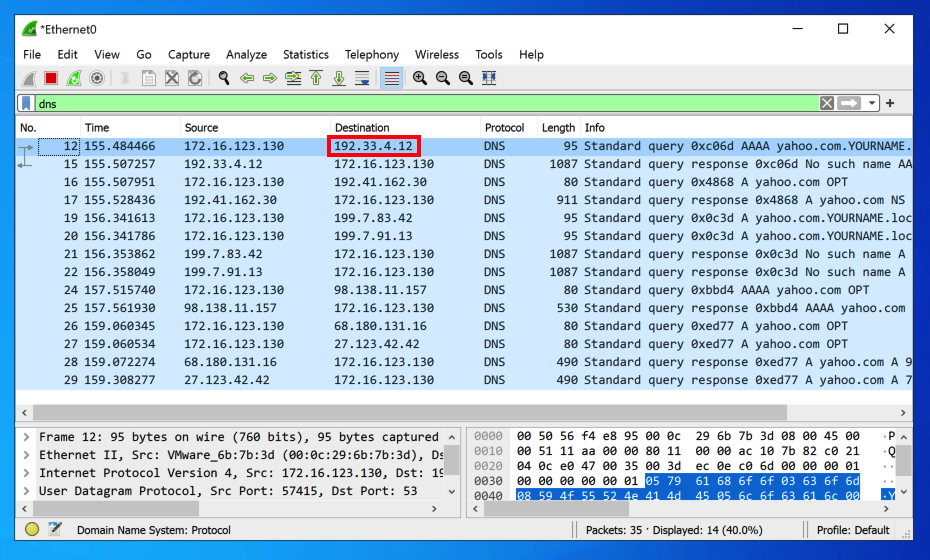Reset text to normal size

click(466, 78)
